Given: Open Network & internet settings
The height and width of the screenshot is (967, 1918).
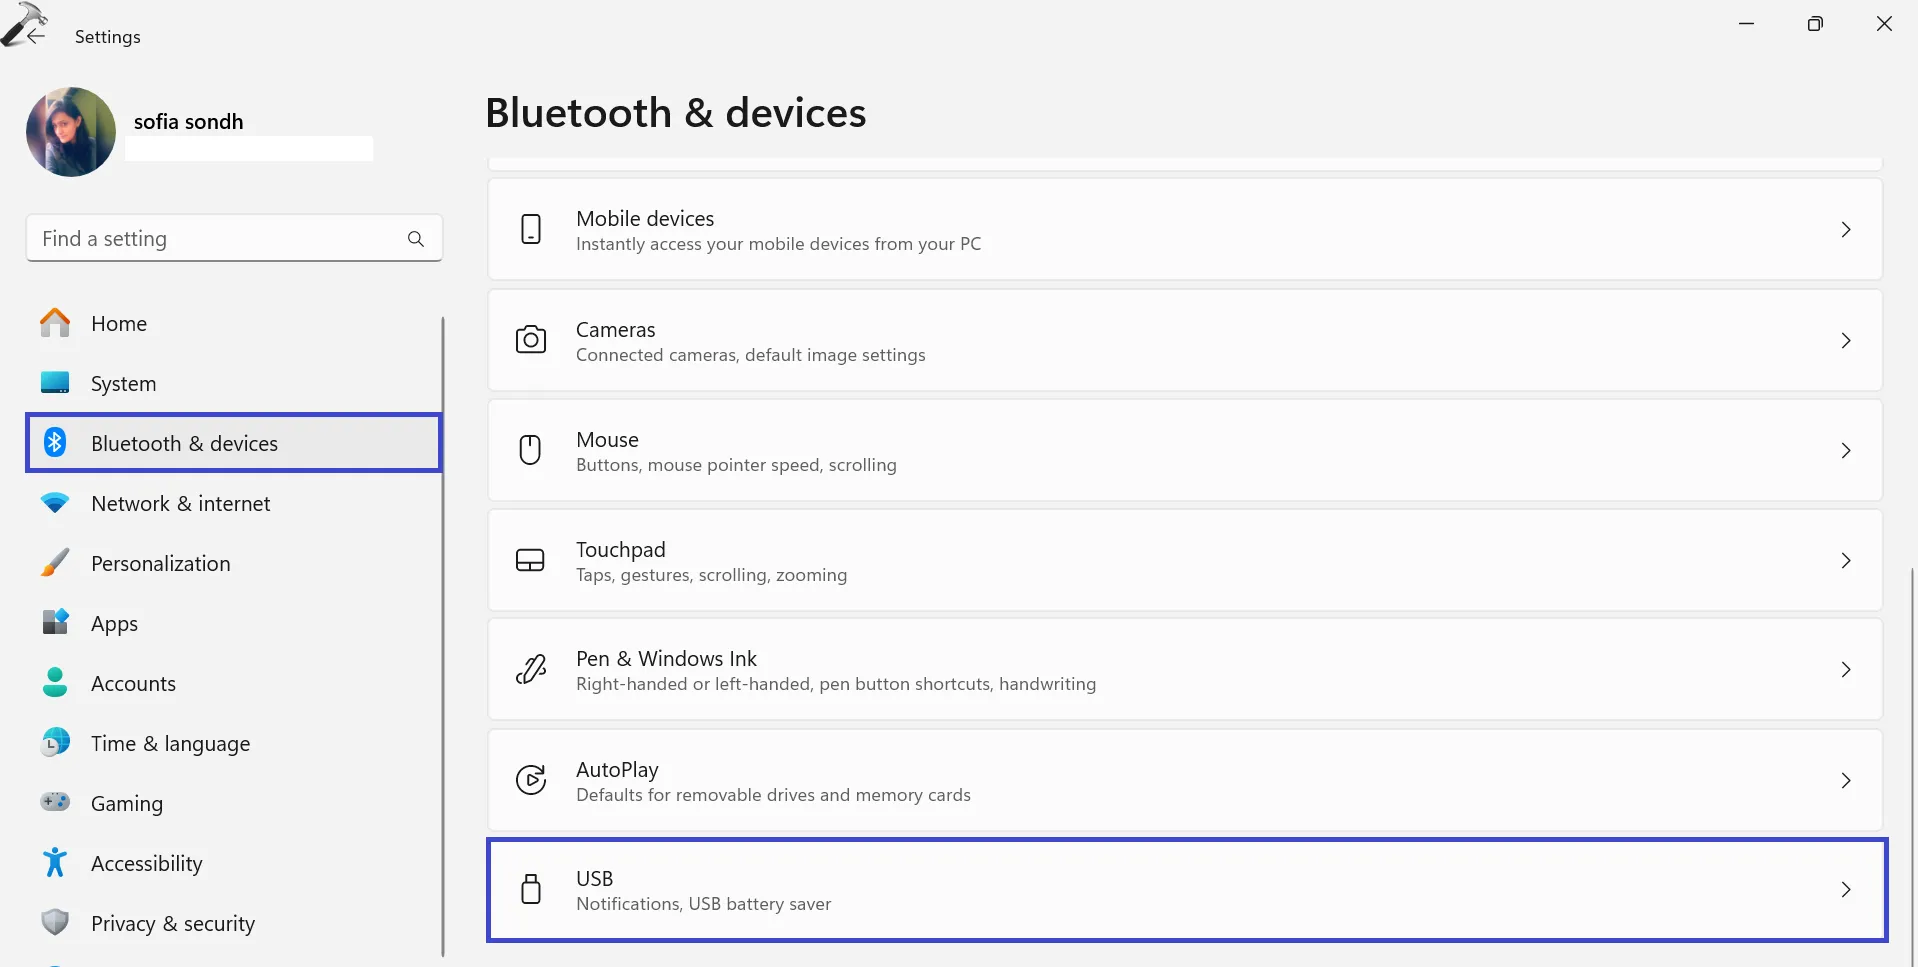Looking at the screenshot, I should click(180, 503).
